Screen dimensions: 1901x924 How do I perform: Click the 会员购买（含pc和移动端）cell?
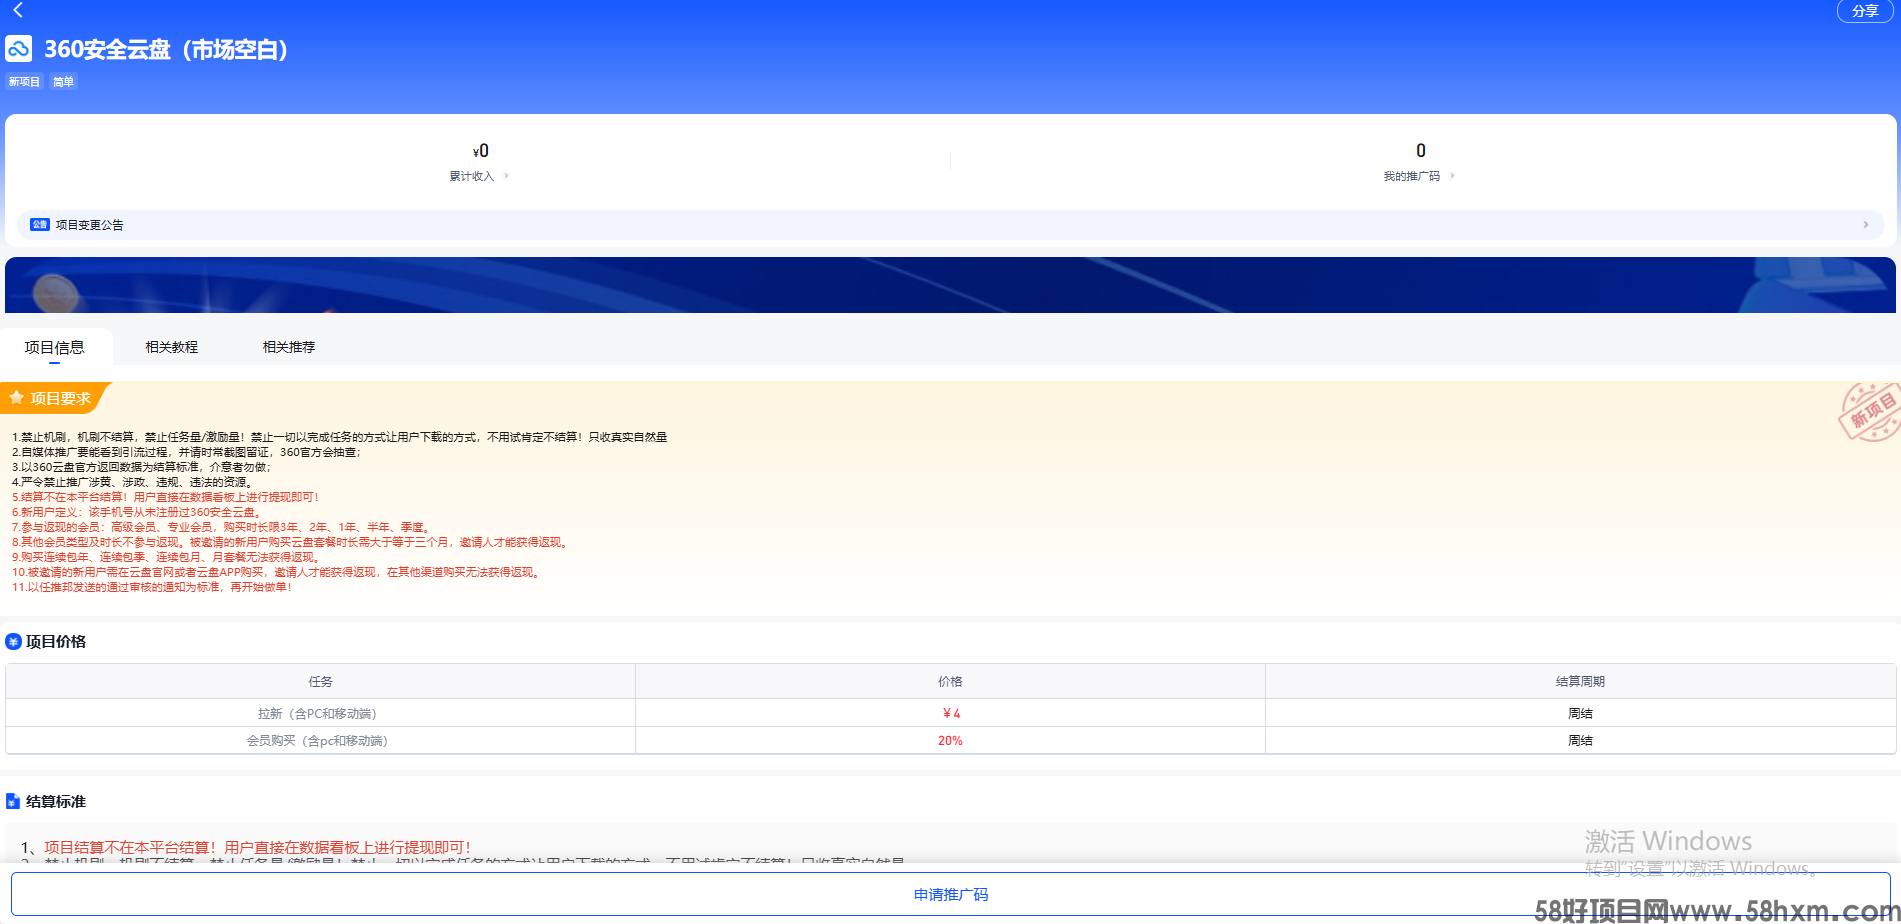click(320, 741)
